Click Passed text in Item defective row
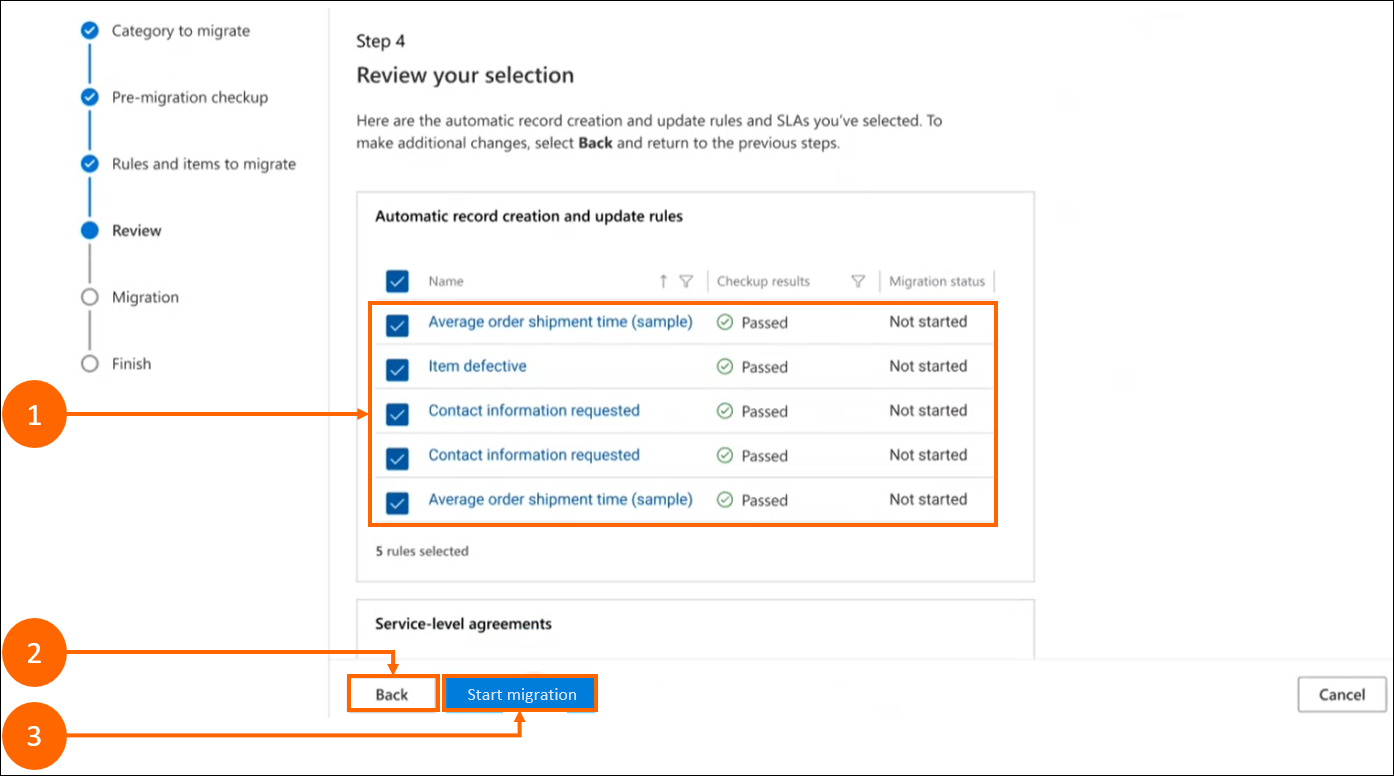This screenshot has height=776, width=1394. tap(764, 367)
